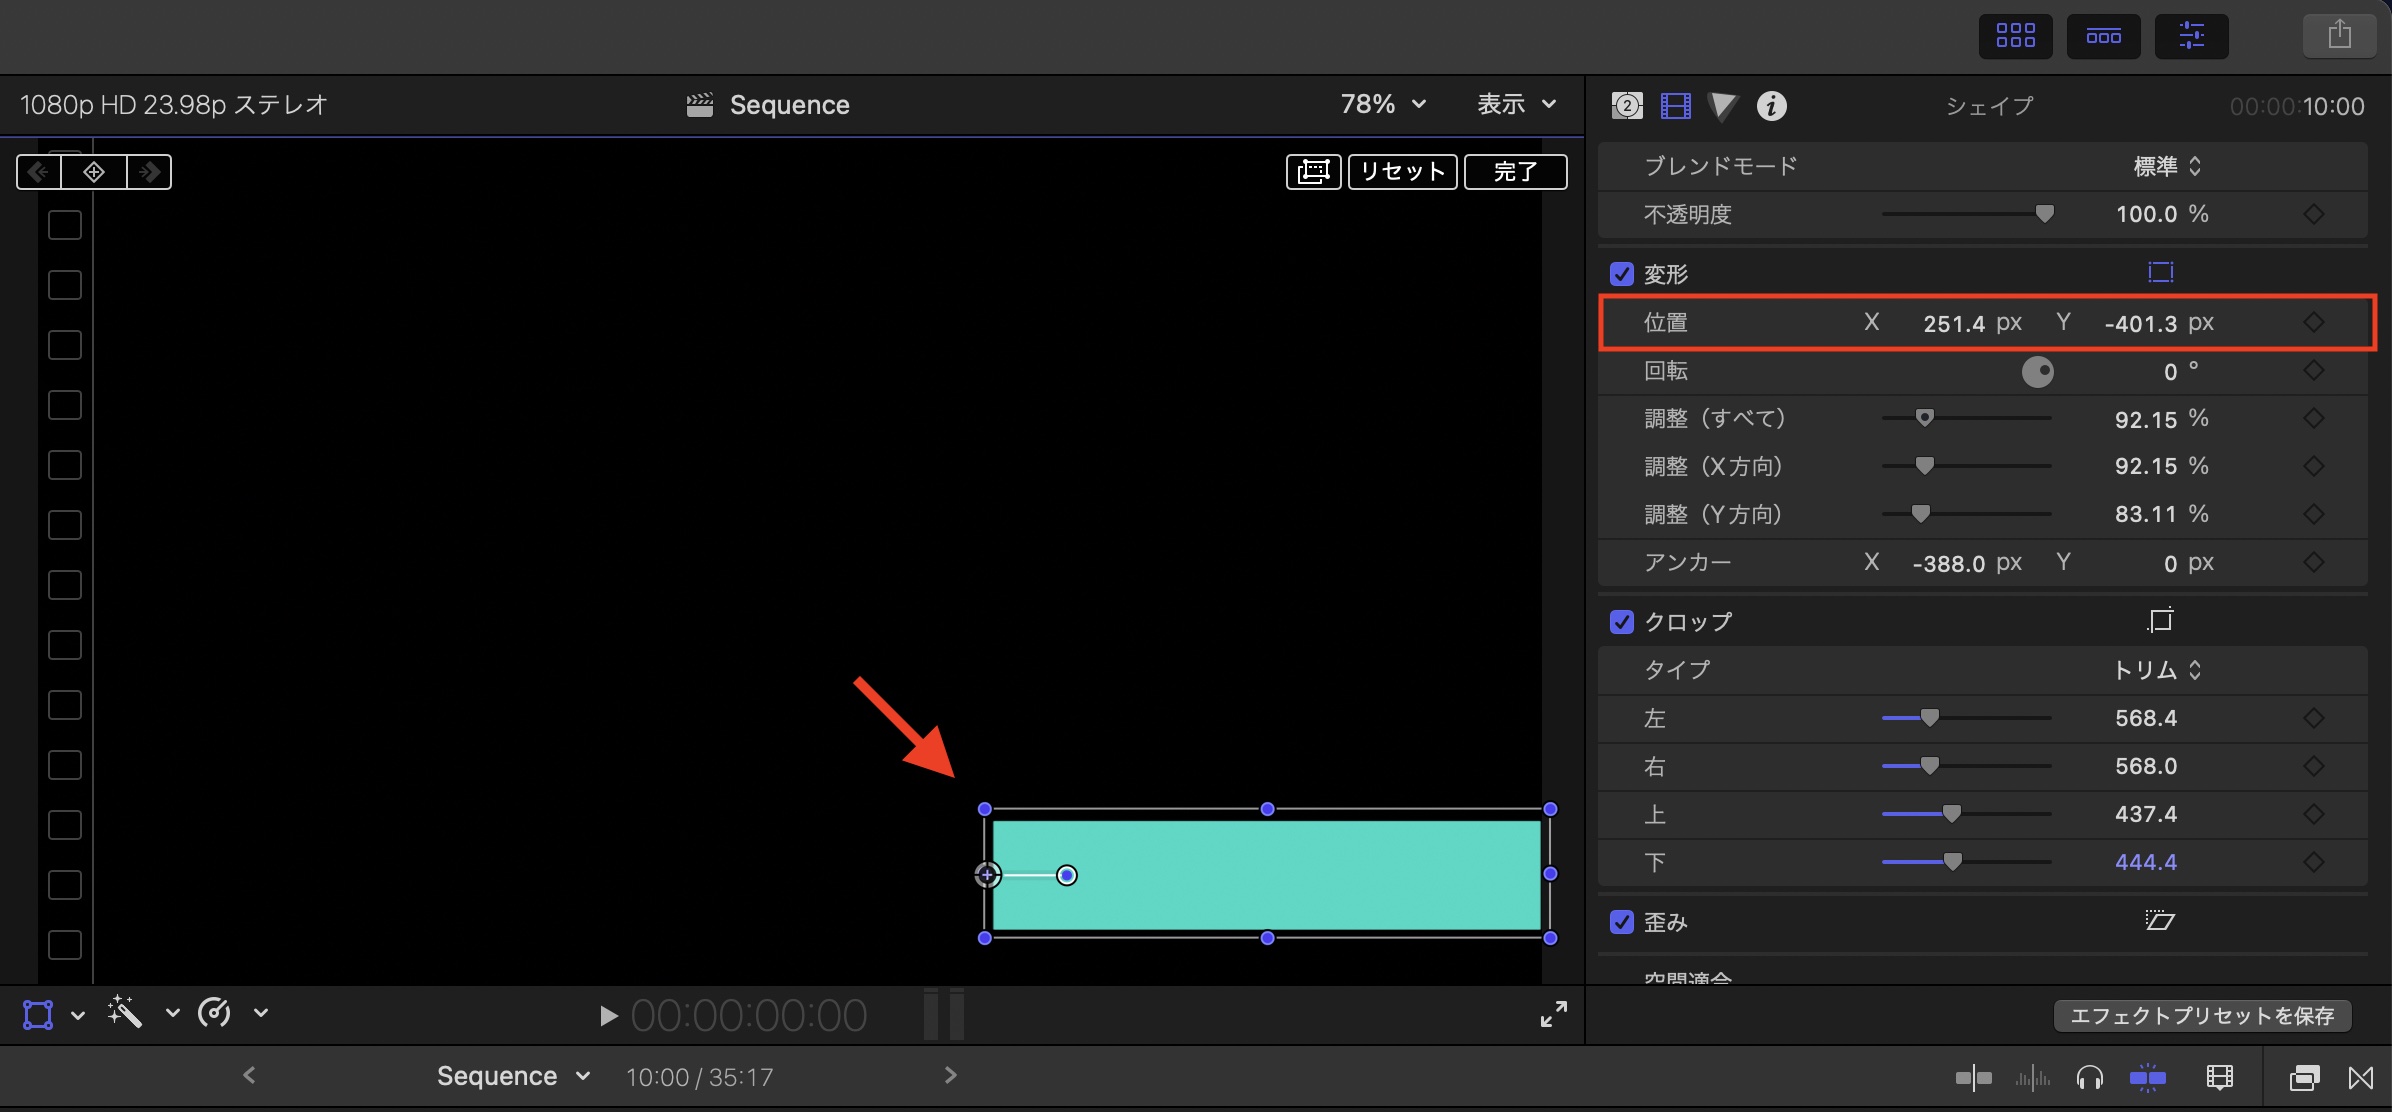Click the 完了 done button
2392x1112 pixels.
(1515, 172)
